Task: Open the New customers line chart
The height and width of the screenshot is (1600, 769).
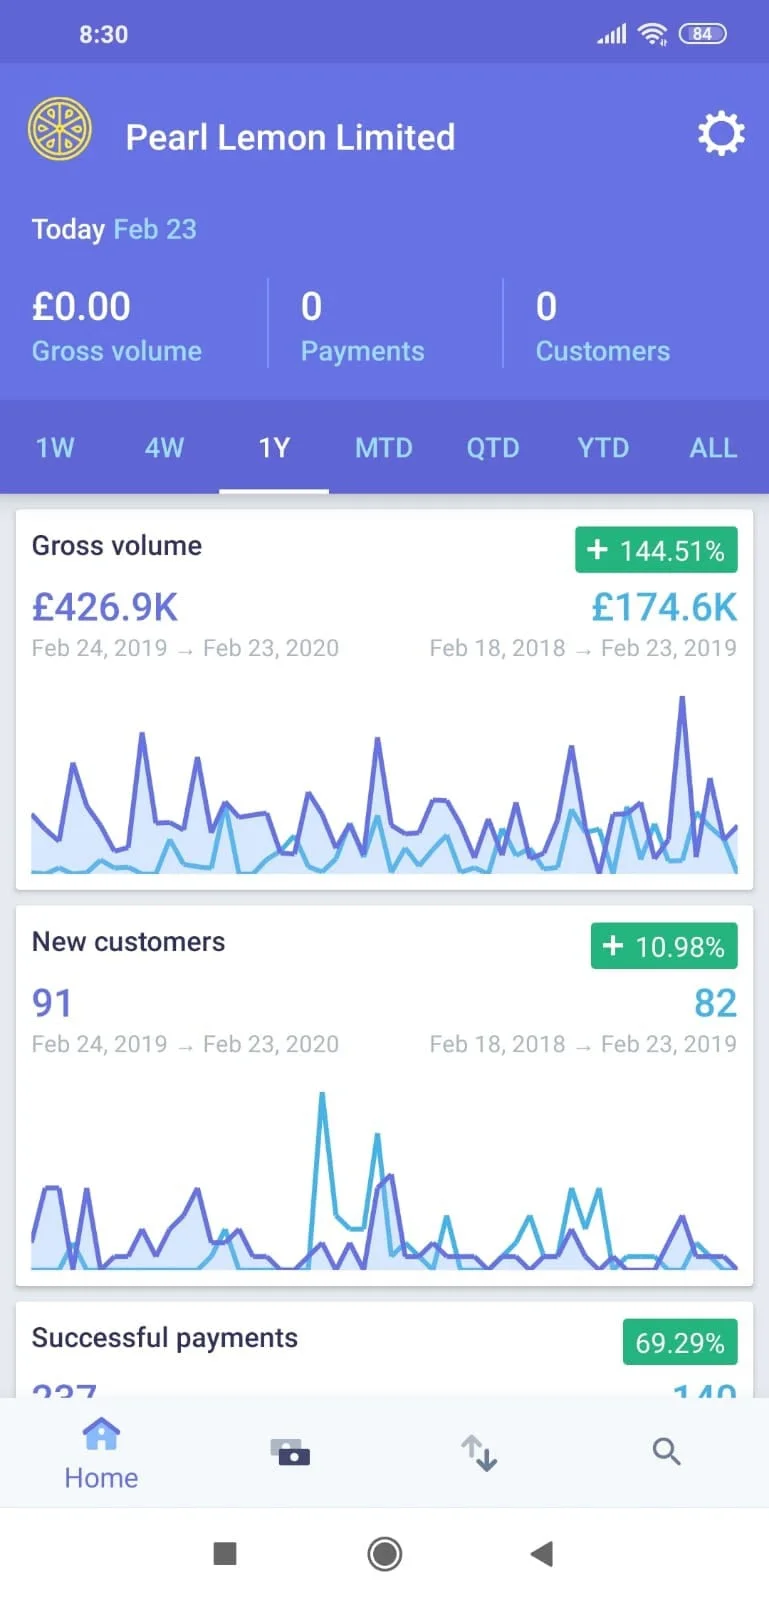Action: tap(384, 1181)
